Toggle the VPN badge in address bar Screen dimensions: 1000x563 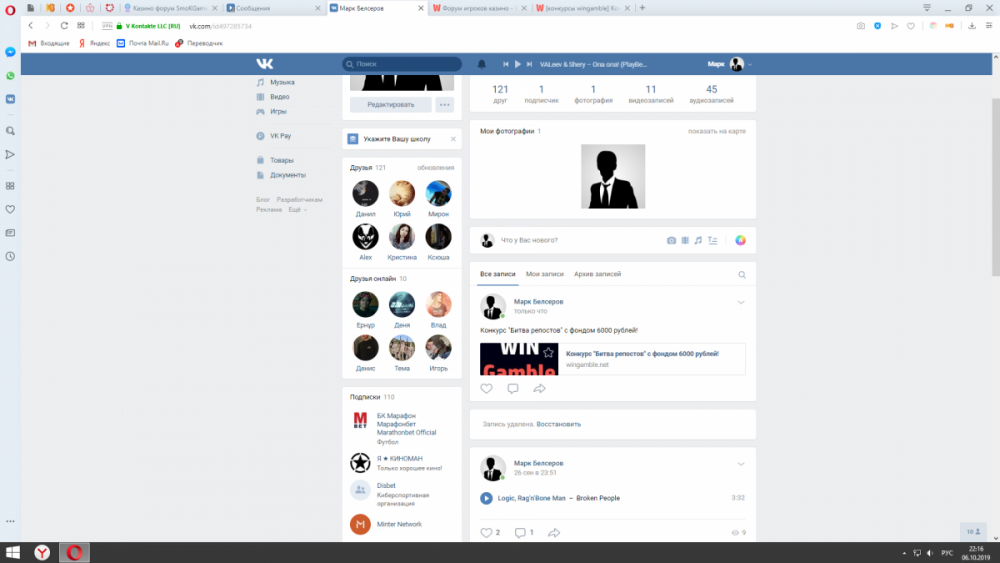click(108, 25)
